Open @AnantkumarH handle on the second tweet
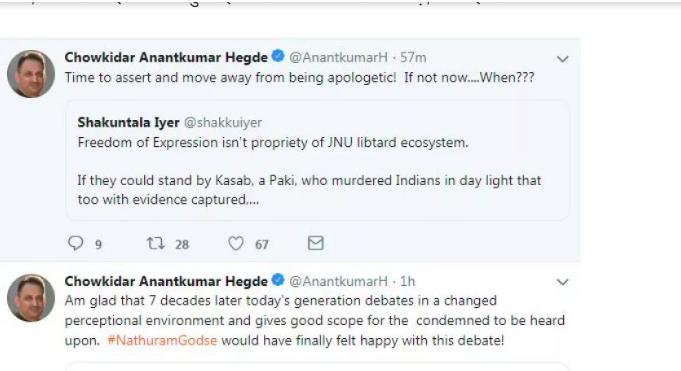 tap(338, 281)
